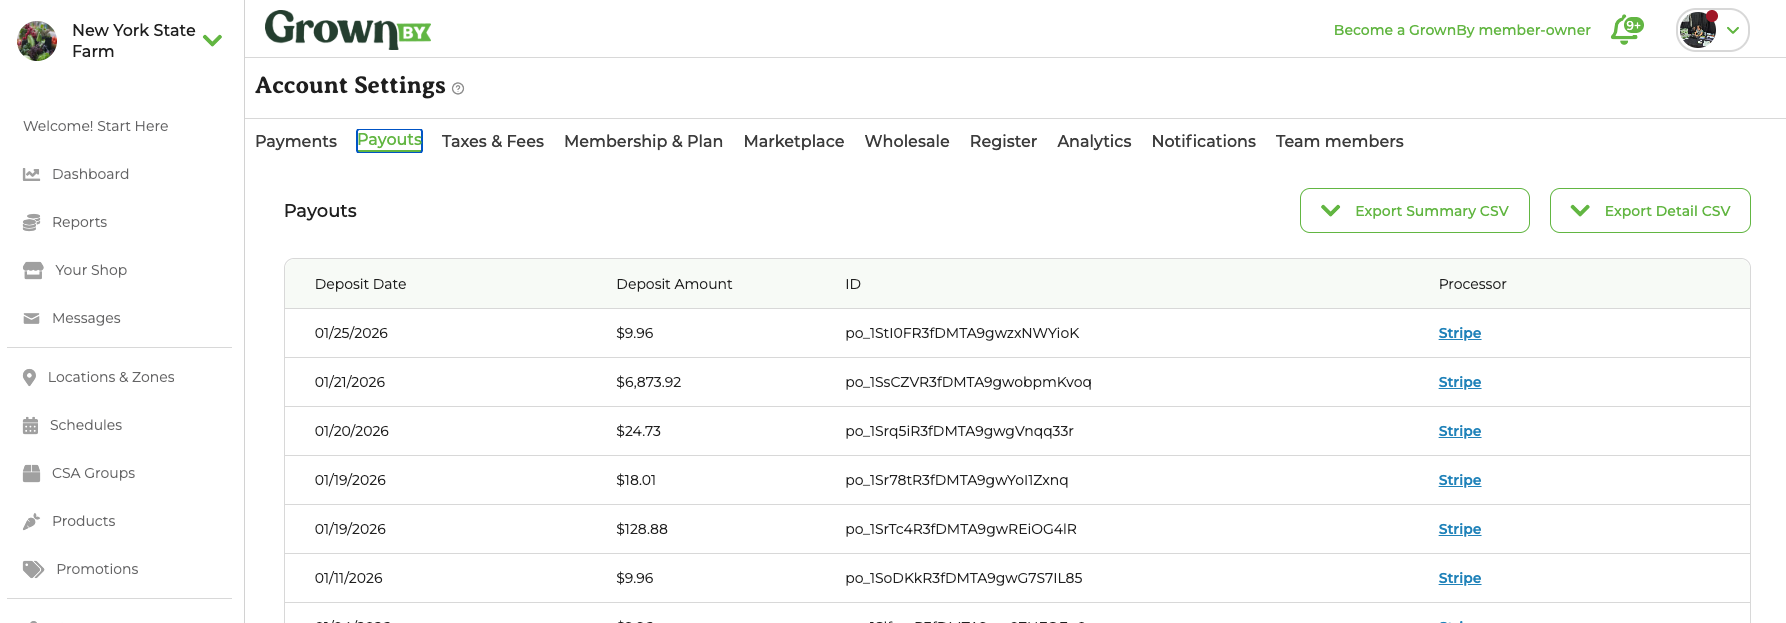The width and height of the screenshot is (1786, 623).
Task: Expand the New York State Farm switcher
Action: 212,41
